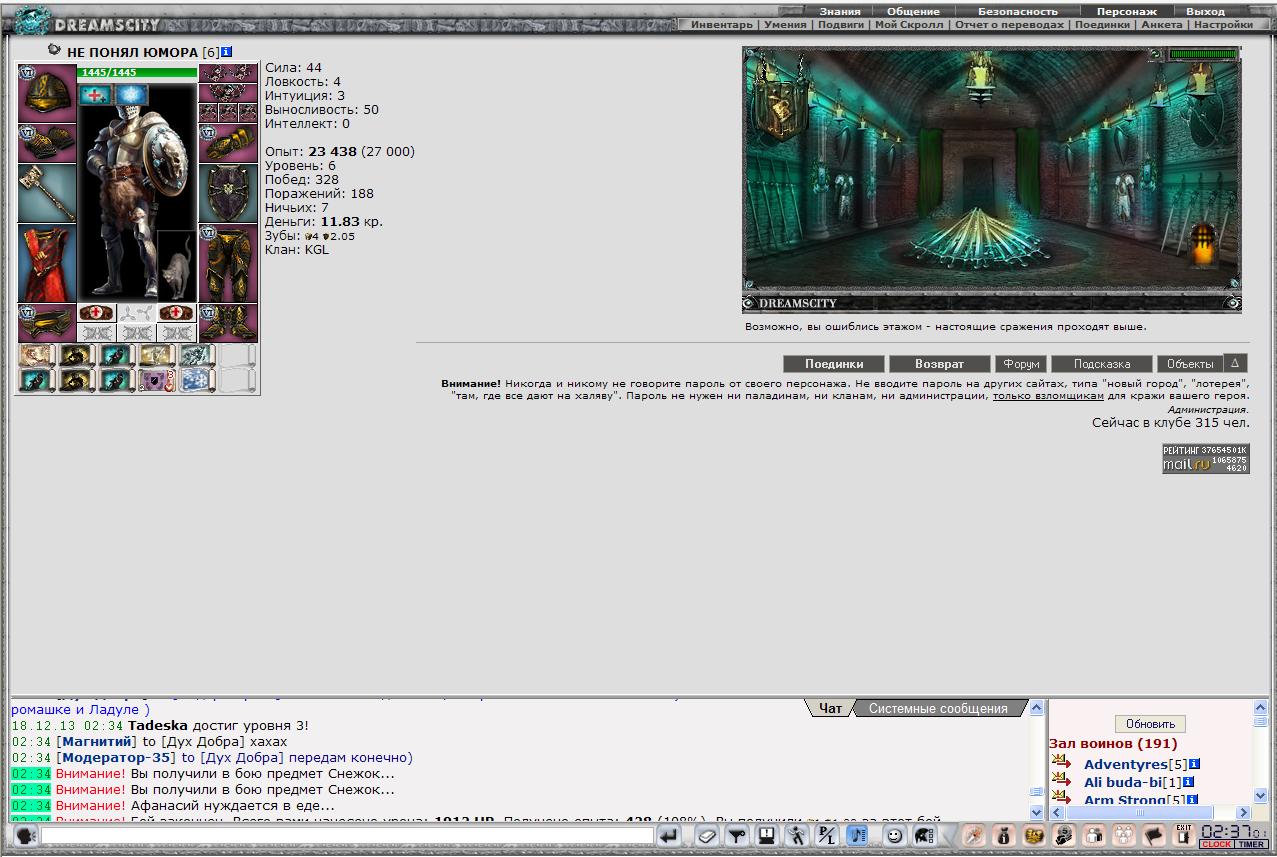Click the two-person friends icon

[1094, 836]
